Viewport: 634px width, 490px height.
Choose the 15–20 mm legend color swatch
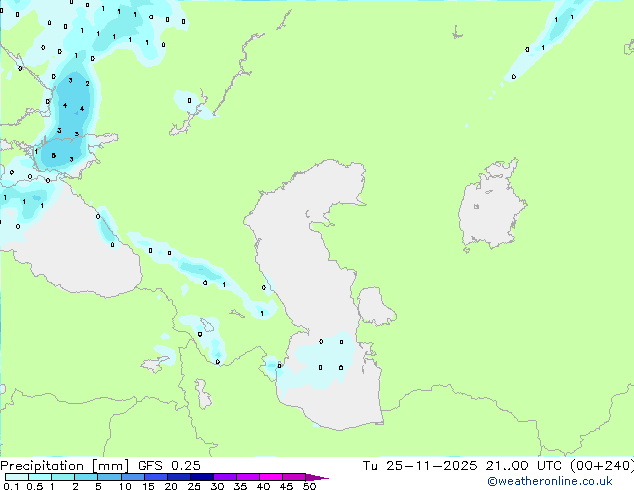tap(155, 477)
